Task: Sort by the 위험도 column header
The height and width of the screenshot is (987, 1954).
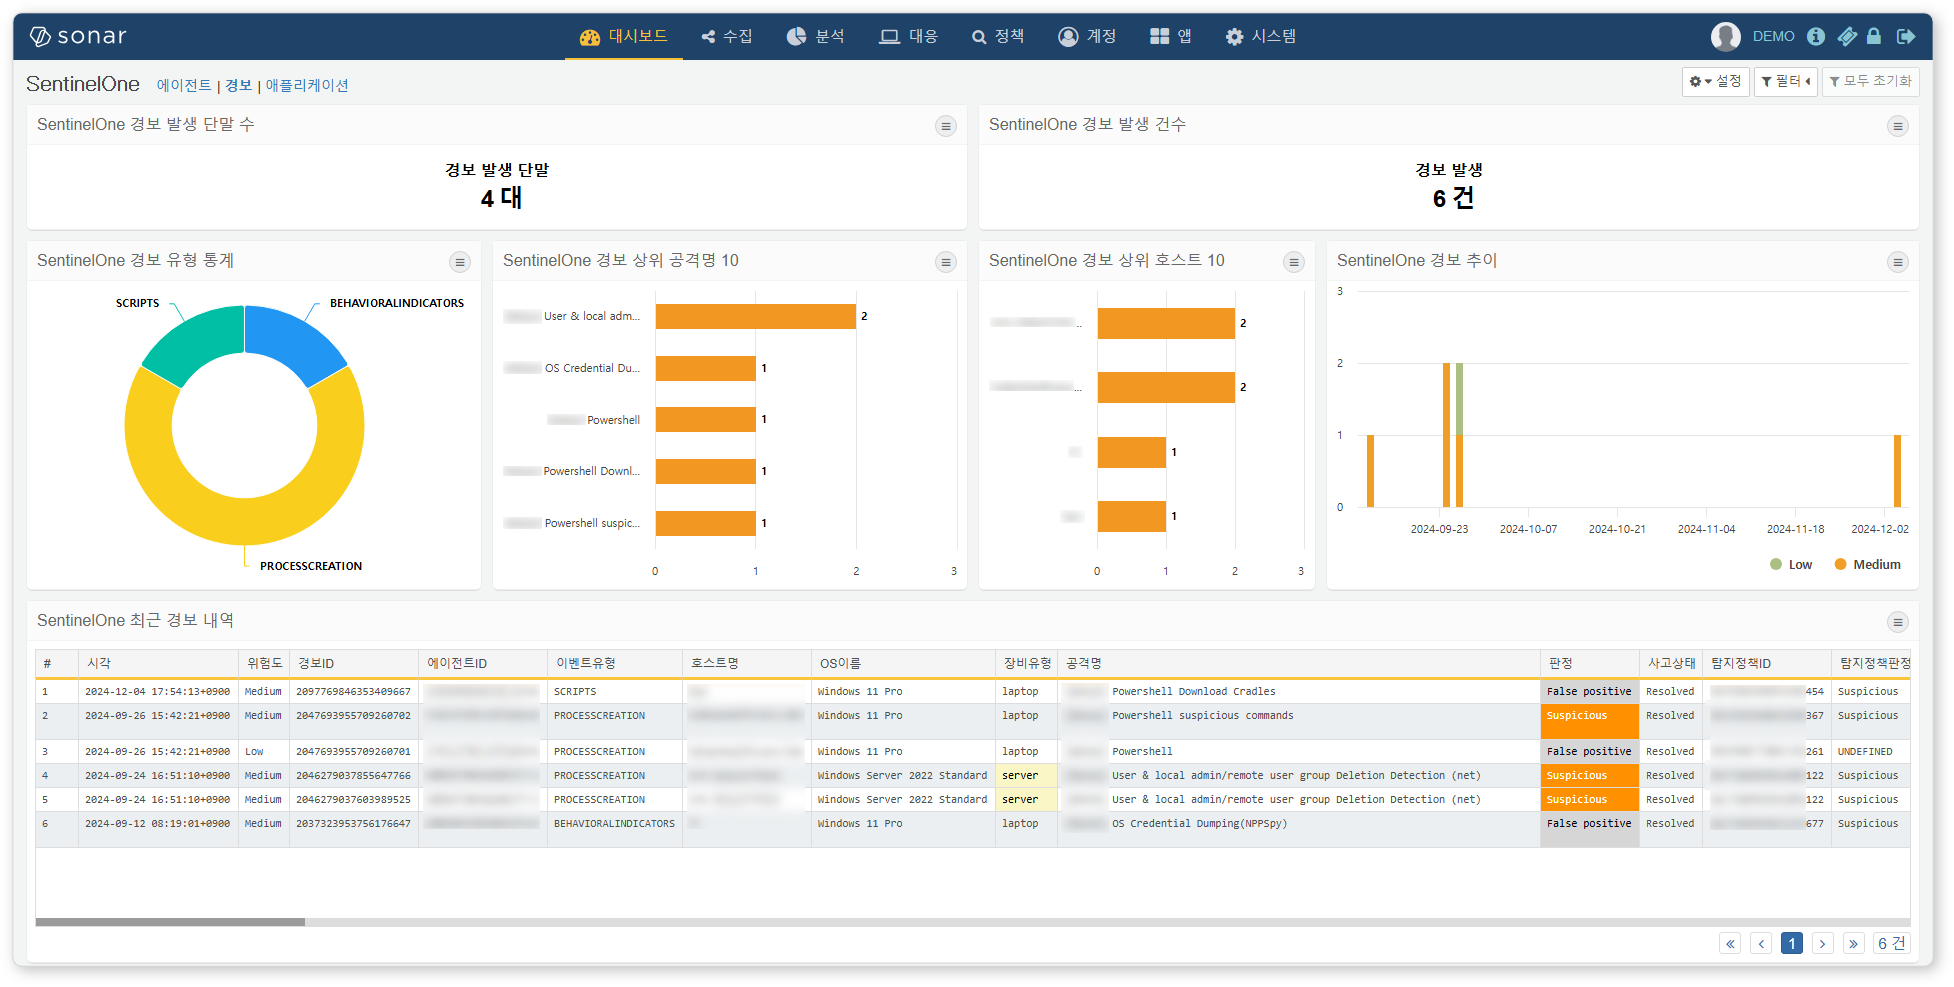Action: coord(264,663)
